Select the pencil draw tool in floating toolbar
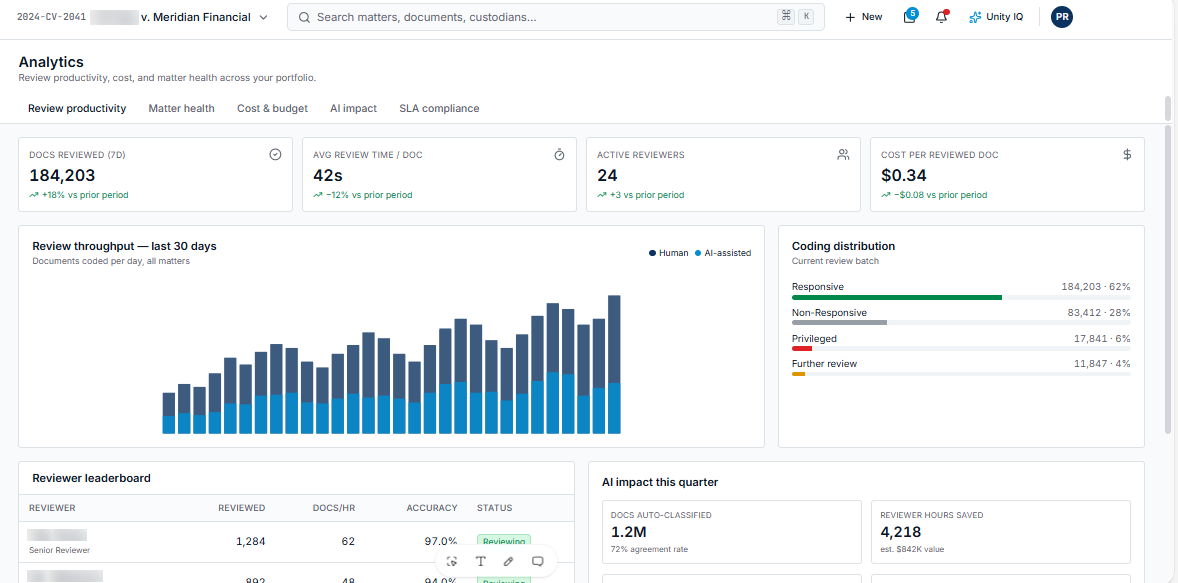 click(x=509, y=561)
